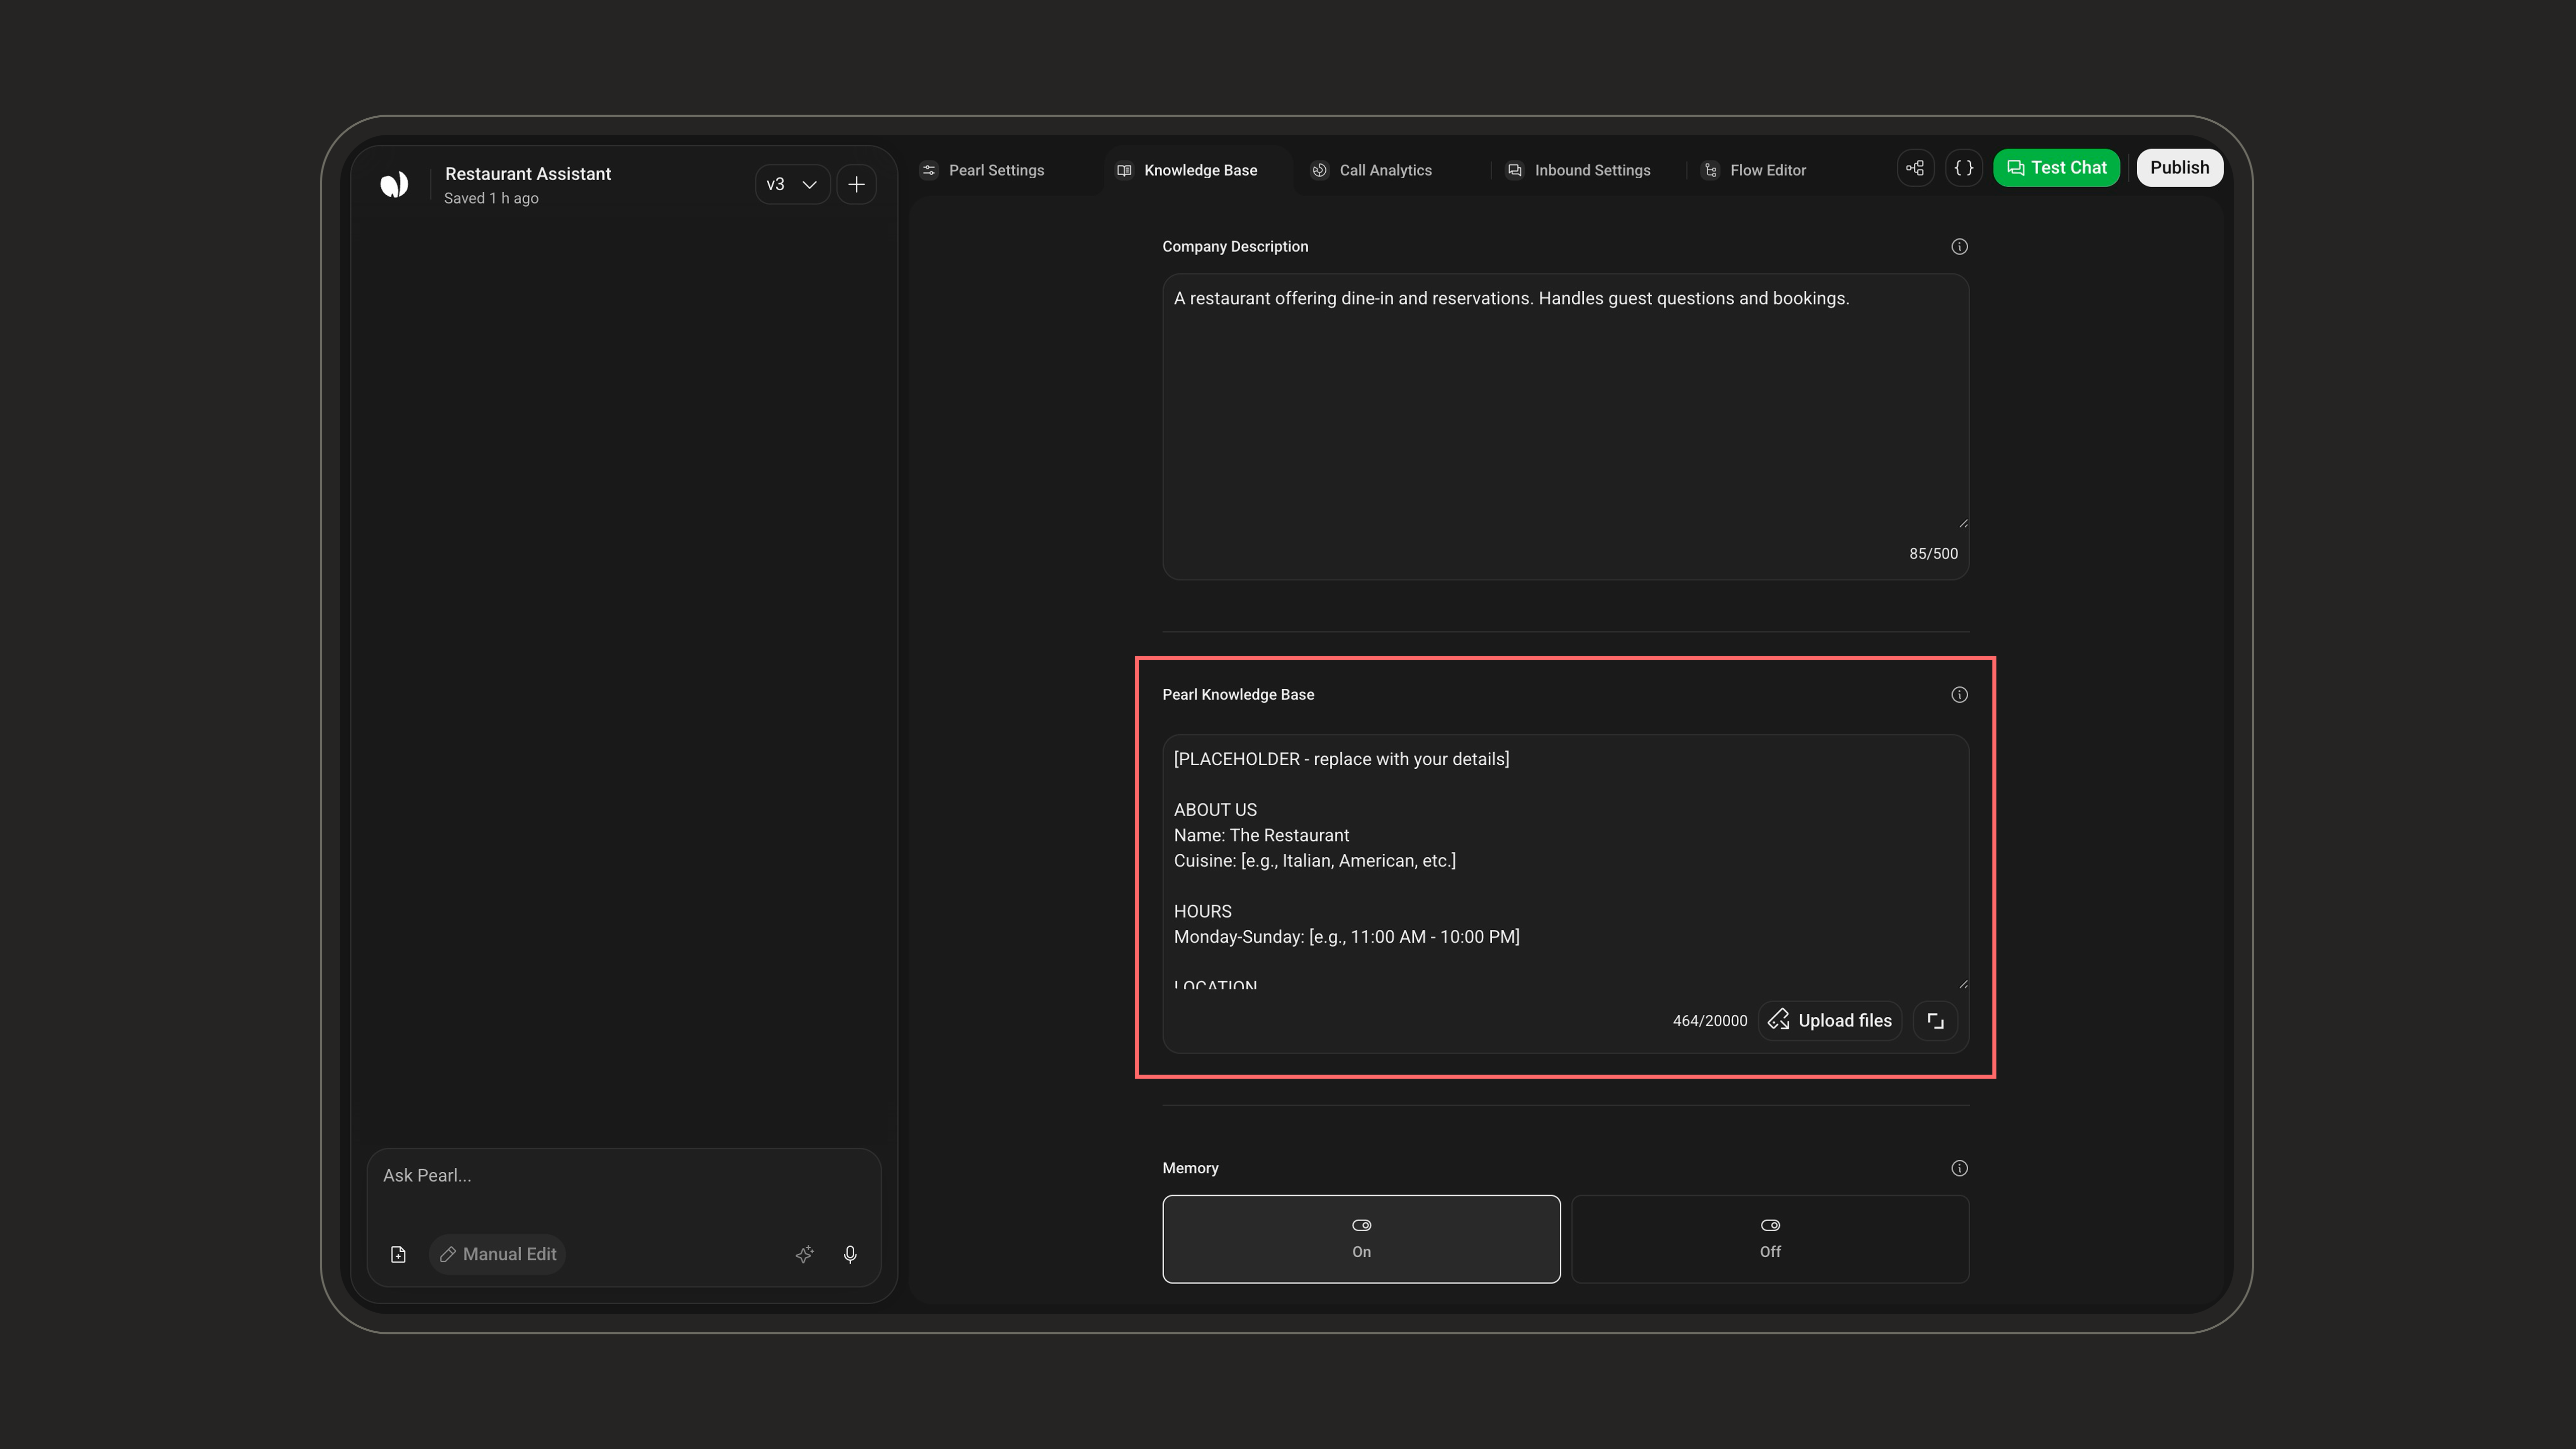Click the 464/20000 character counter

(x=1710, y=1021)
